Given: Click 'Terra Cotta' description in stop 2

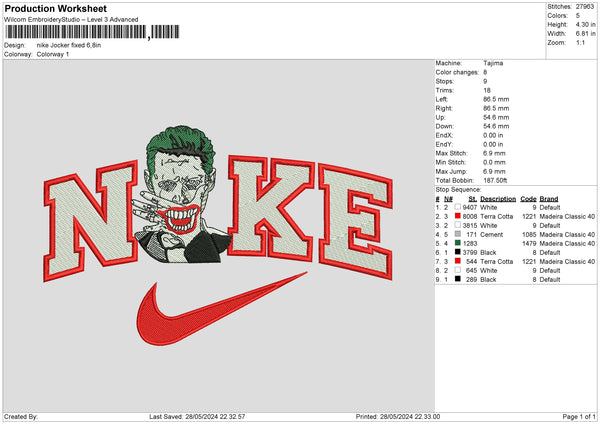Looking at the screenshot, I should pos(496,217).
